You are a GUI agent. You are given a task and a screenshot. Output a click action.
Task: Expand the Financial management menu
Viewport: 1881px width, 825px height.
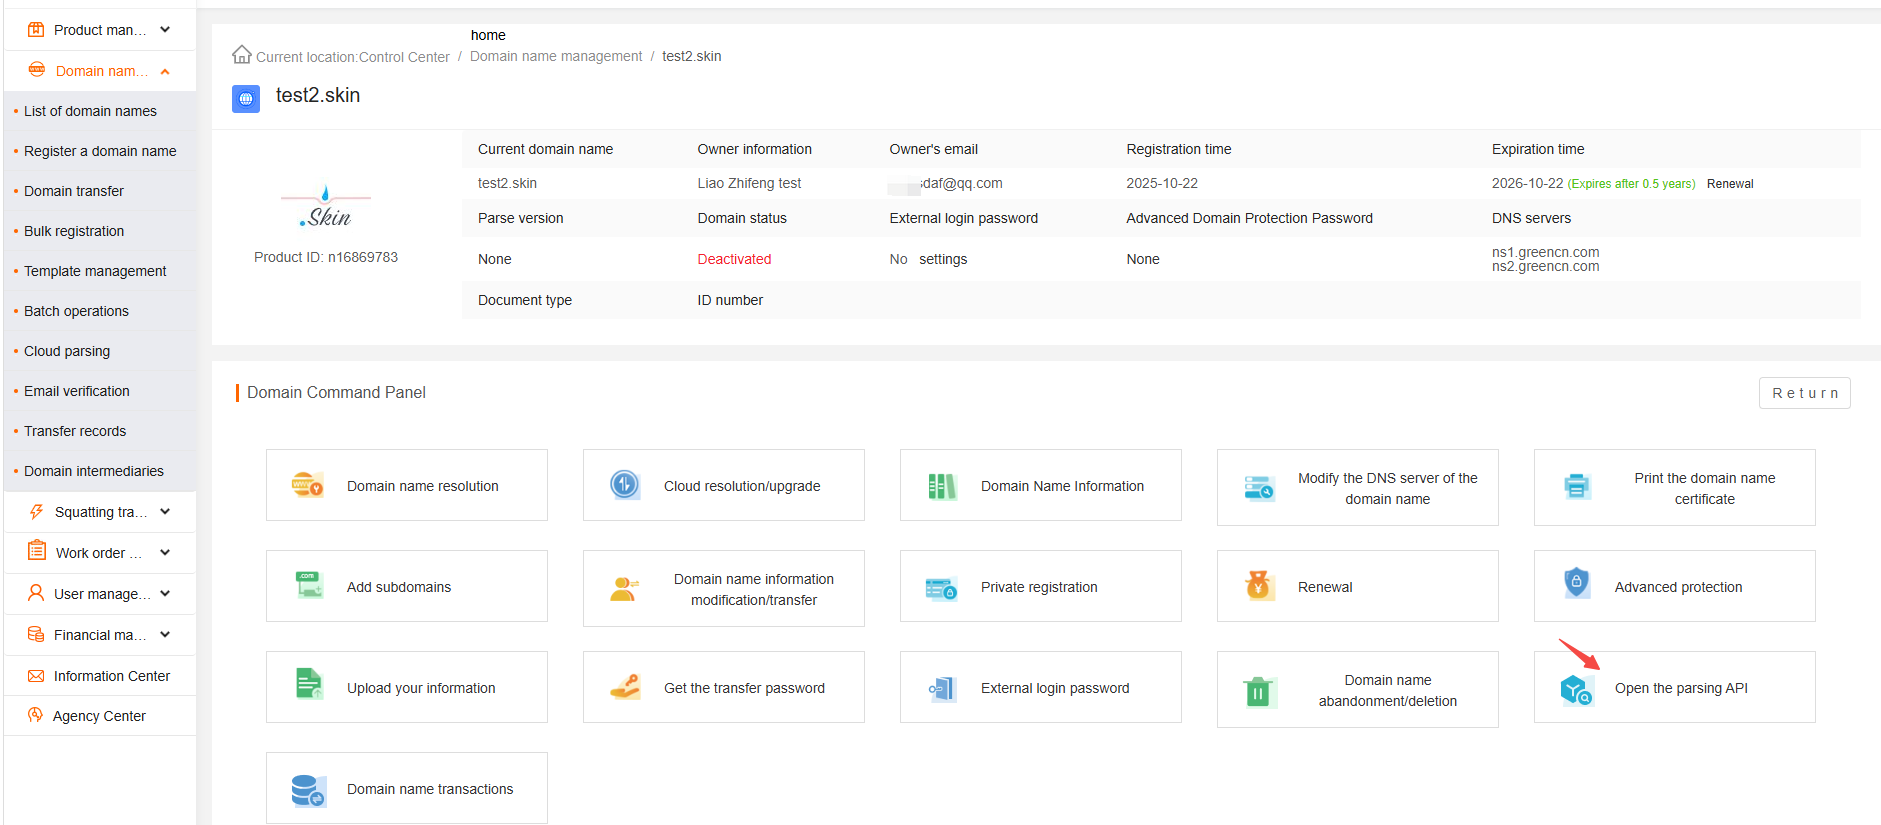coord(100,635)
